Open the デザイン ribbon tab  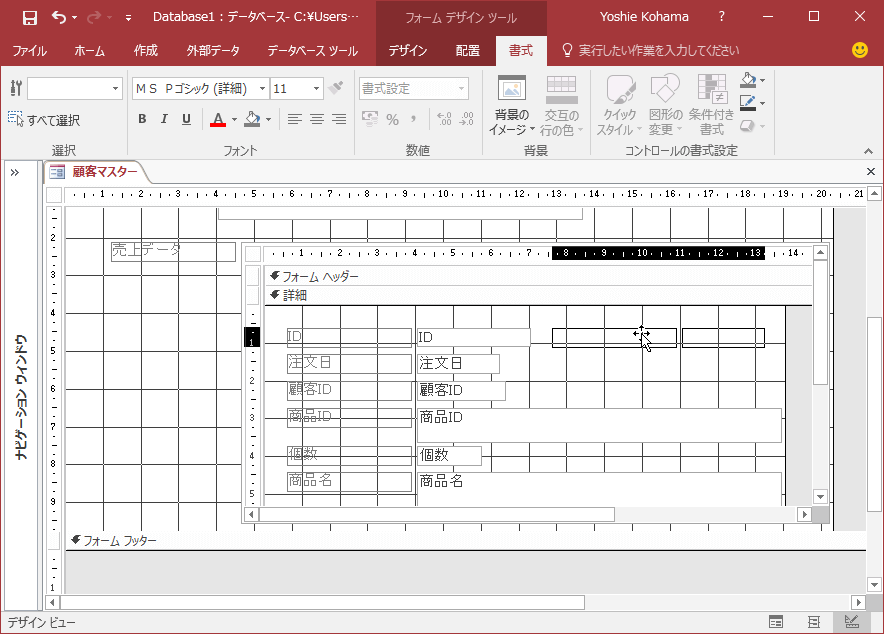(407, 50)
